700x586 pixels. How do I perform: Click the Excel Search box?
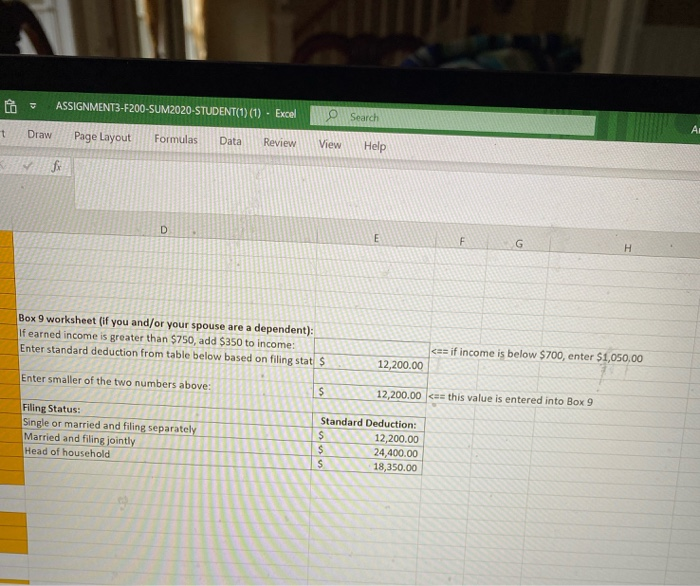point(453,120)
